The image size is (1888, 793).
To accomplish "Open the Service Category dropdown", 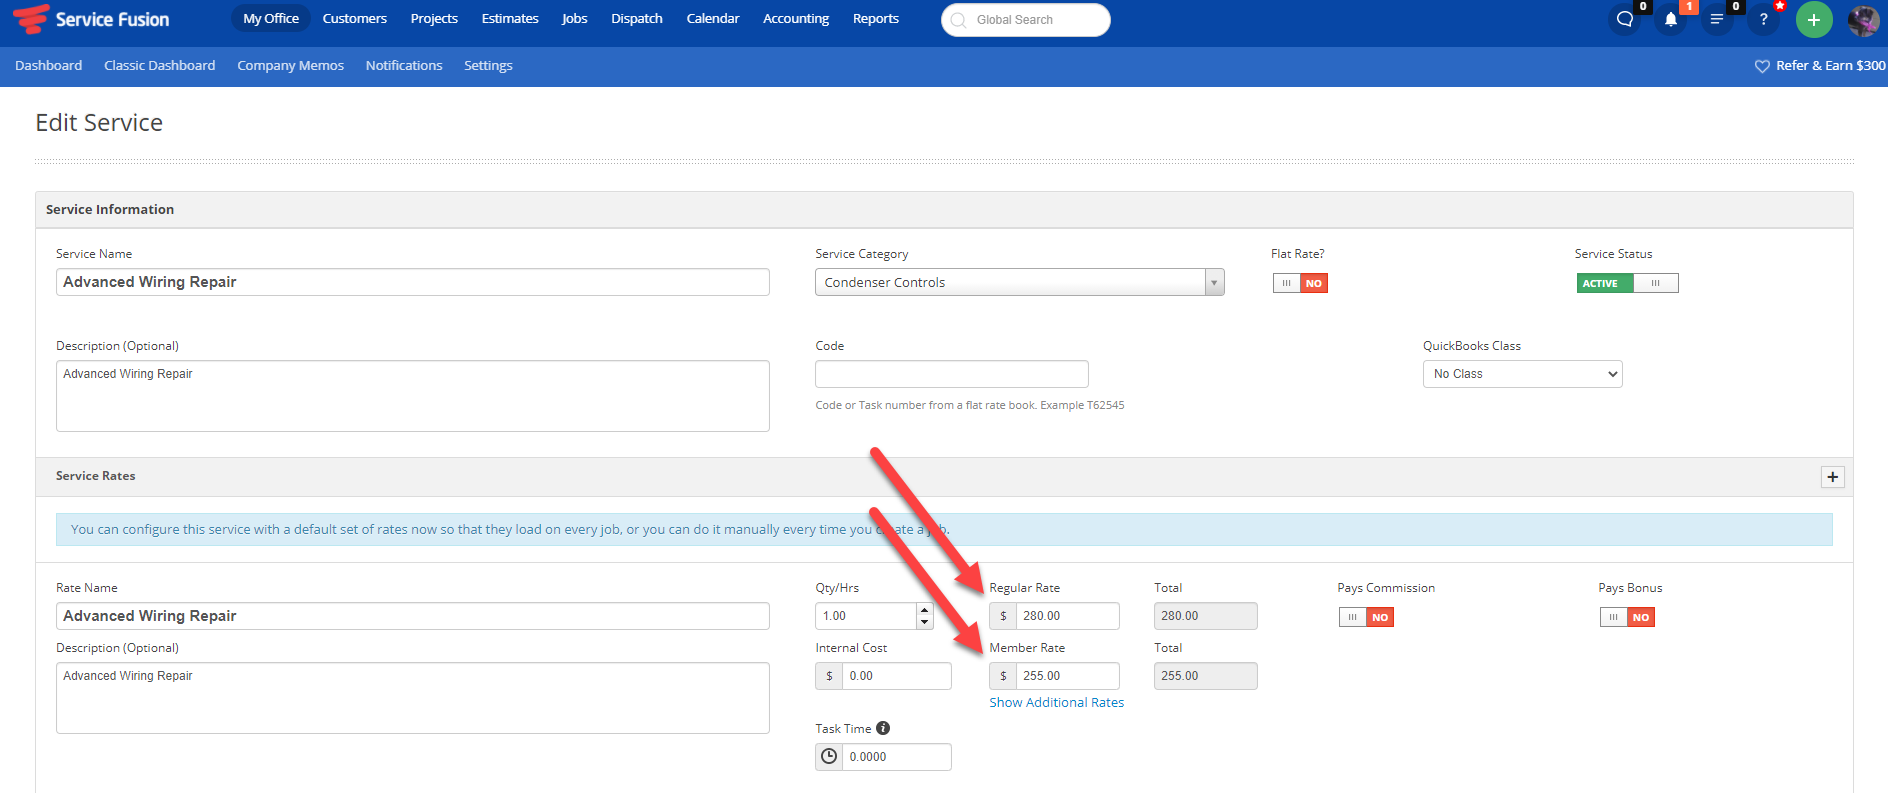I will 1019,283.
